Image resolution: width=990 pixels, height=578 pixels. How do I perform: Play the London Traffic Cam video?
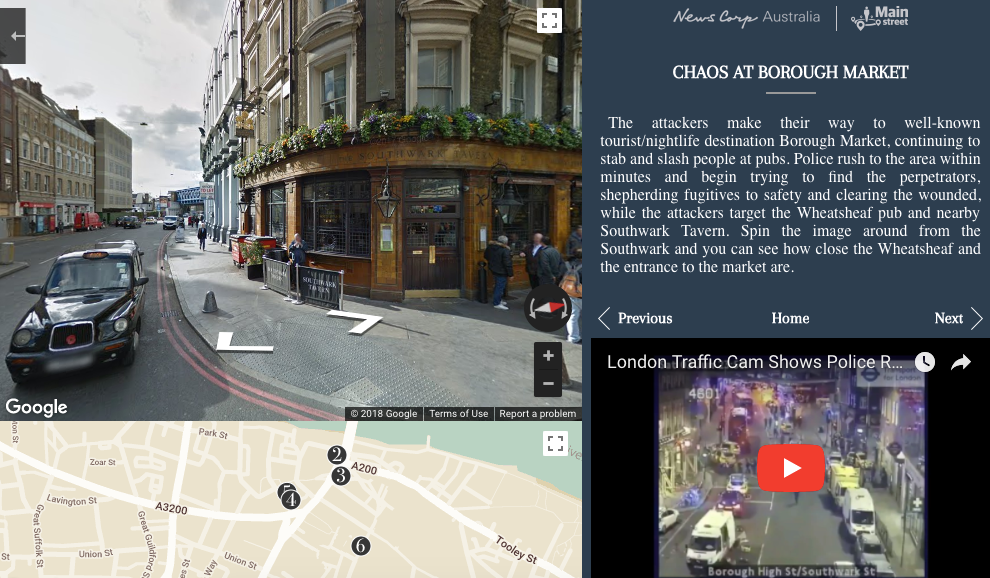tap(790, 468)
